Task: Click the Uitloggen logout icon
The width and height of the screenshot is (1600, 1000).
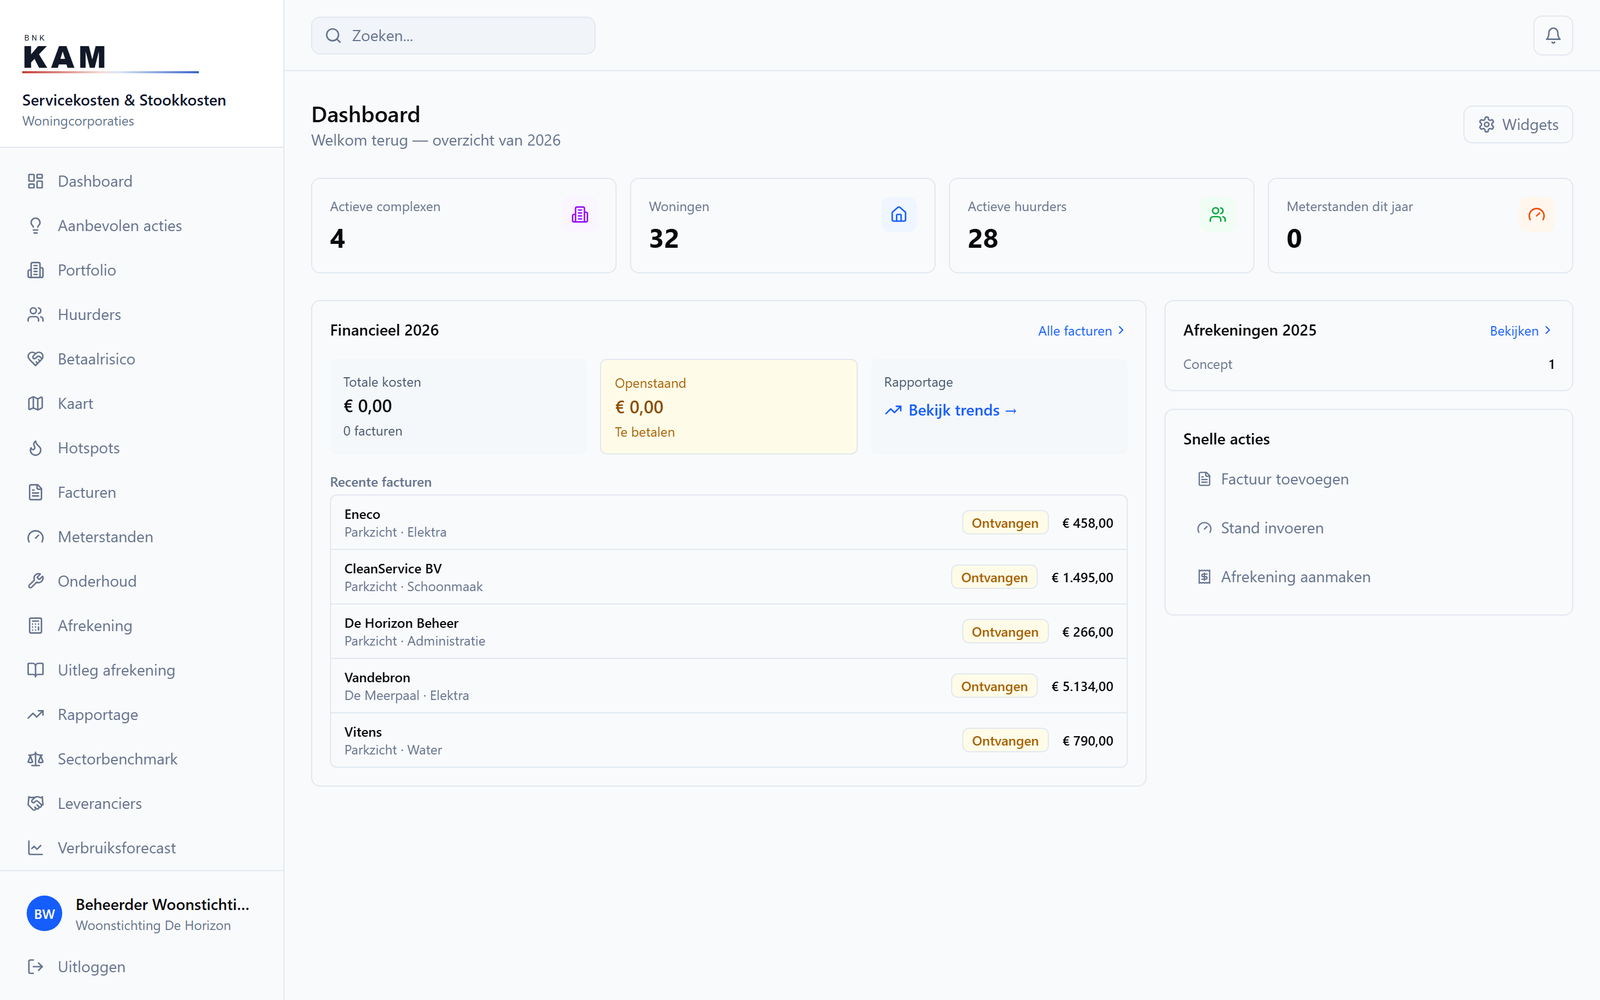Action: (x=36, y=967)
